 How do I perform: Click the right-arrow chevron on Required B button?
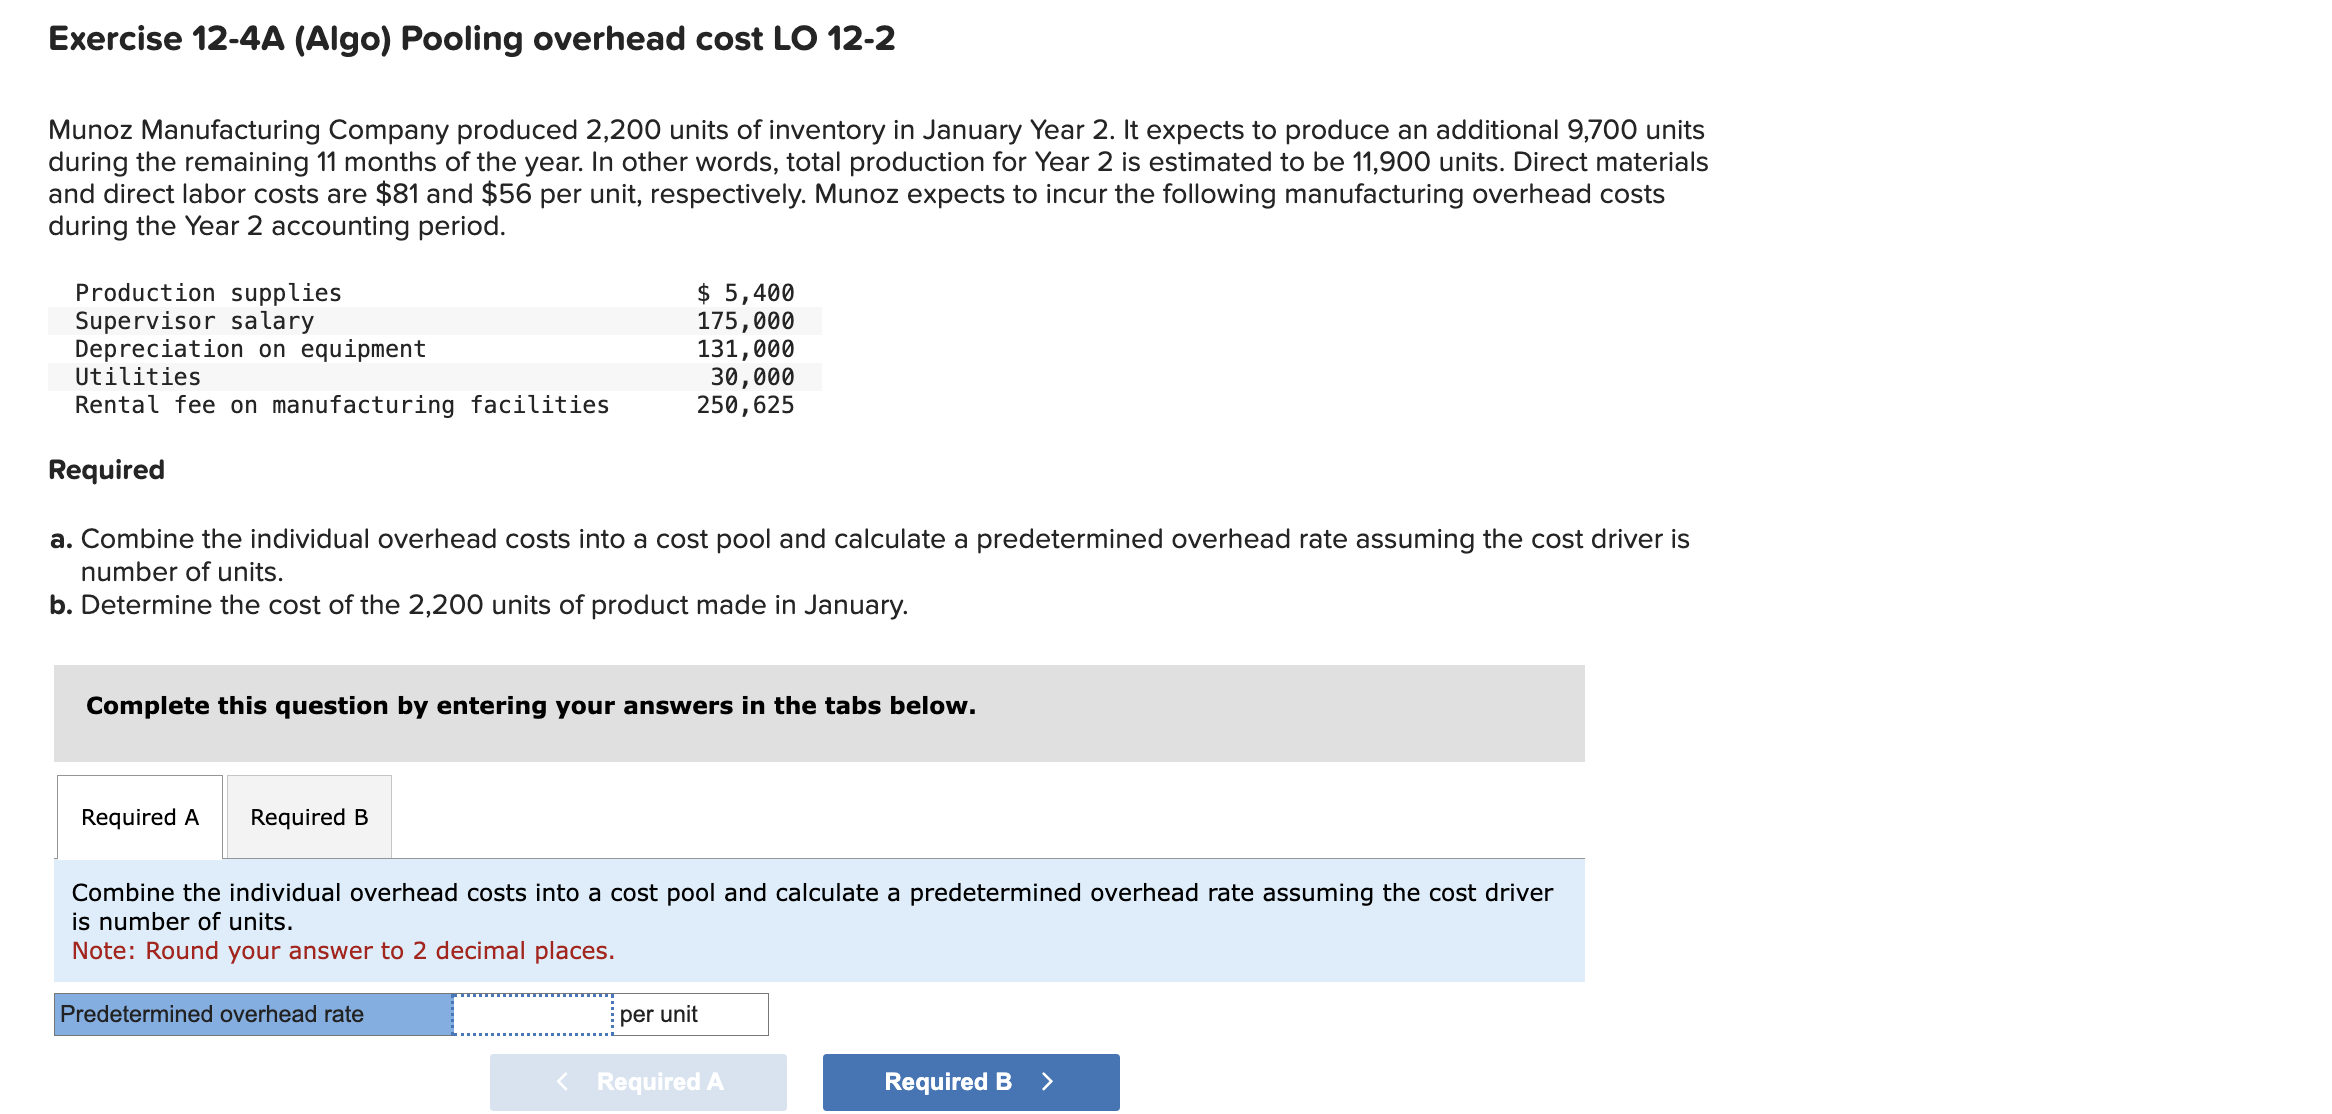coord(1046,1081)
